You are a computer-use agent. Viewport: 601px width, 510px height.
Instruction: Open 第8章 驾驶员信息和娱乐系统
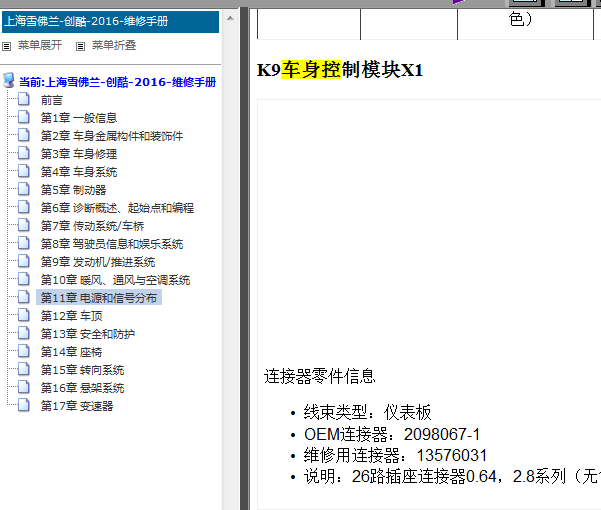[x=112, y=244]
